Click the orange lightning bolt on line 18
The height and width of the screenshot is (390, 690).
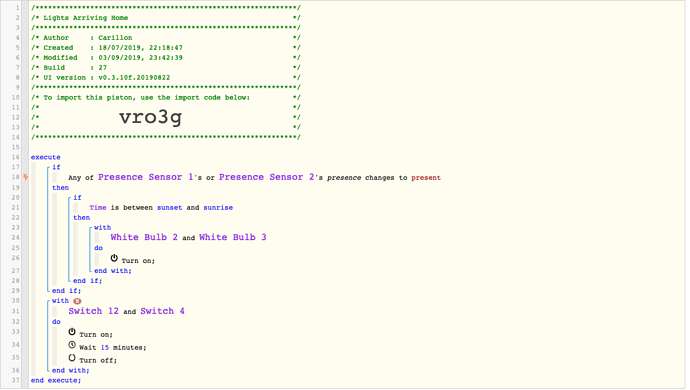tap(26, 177)
